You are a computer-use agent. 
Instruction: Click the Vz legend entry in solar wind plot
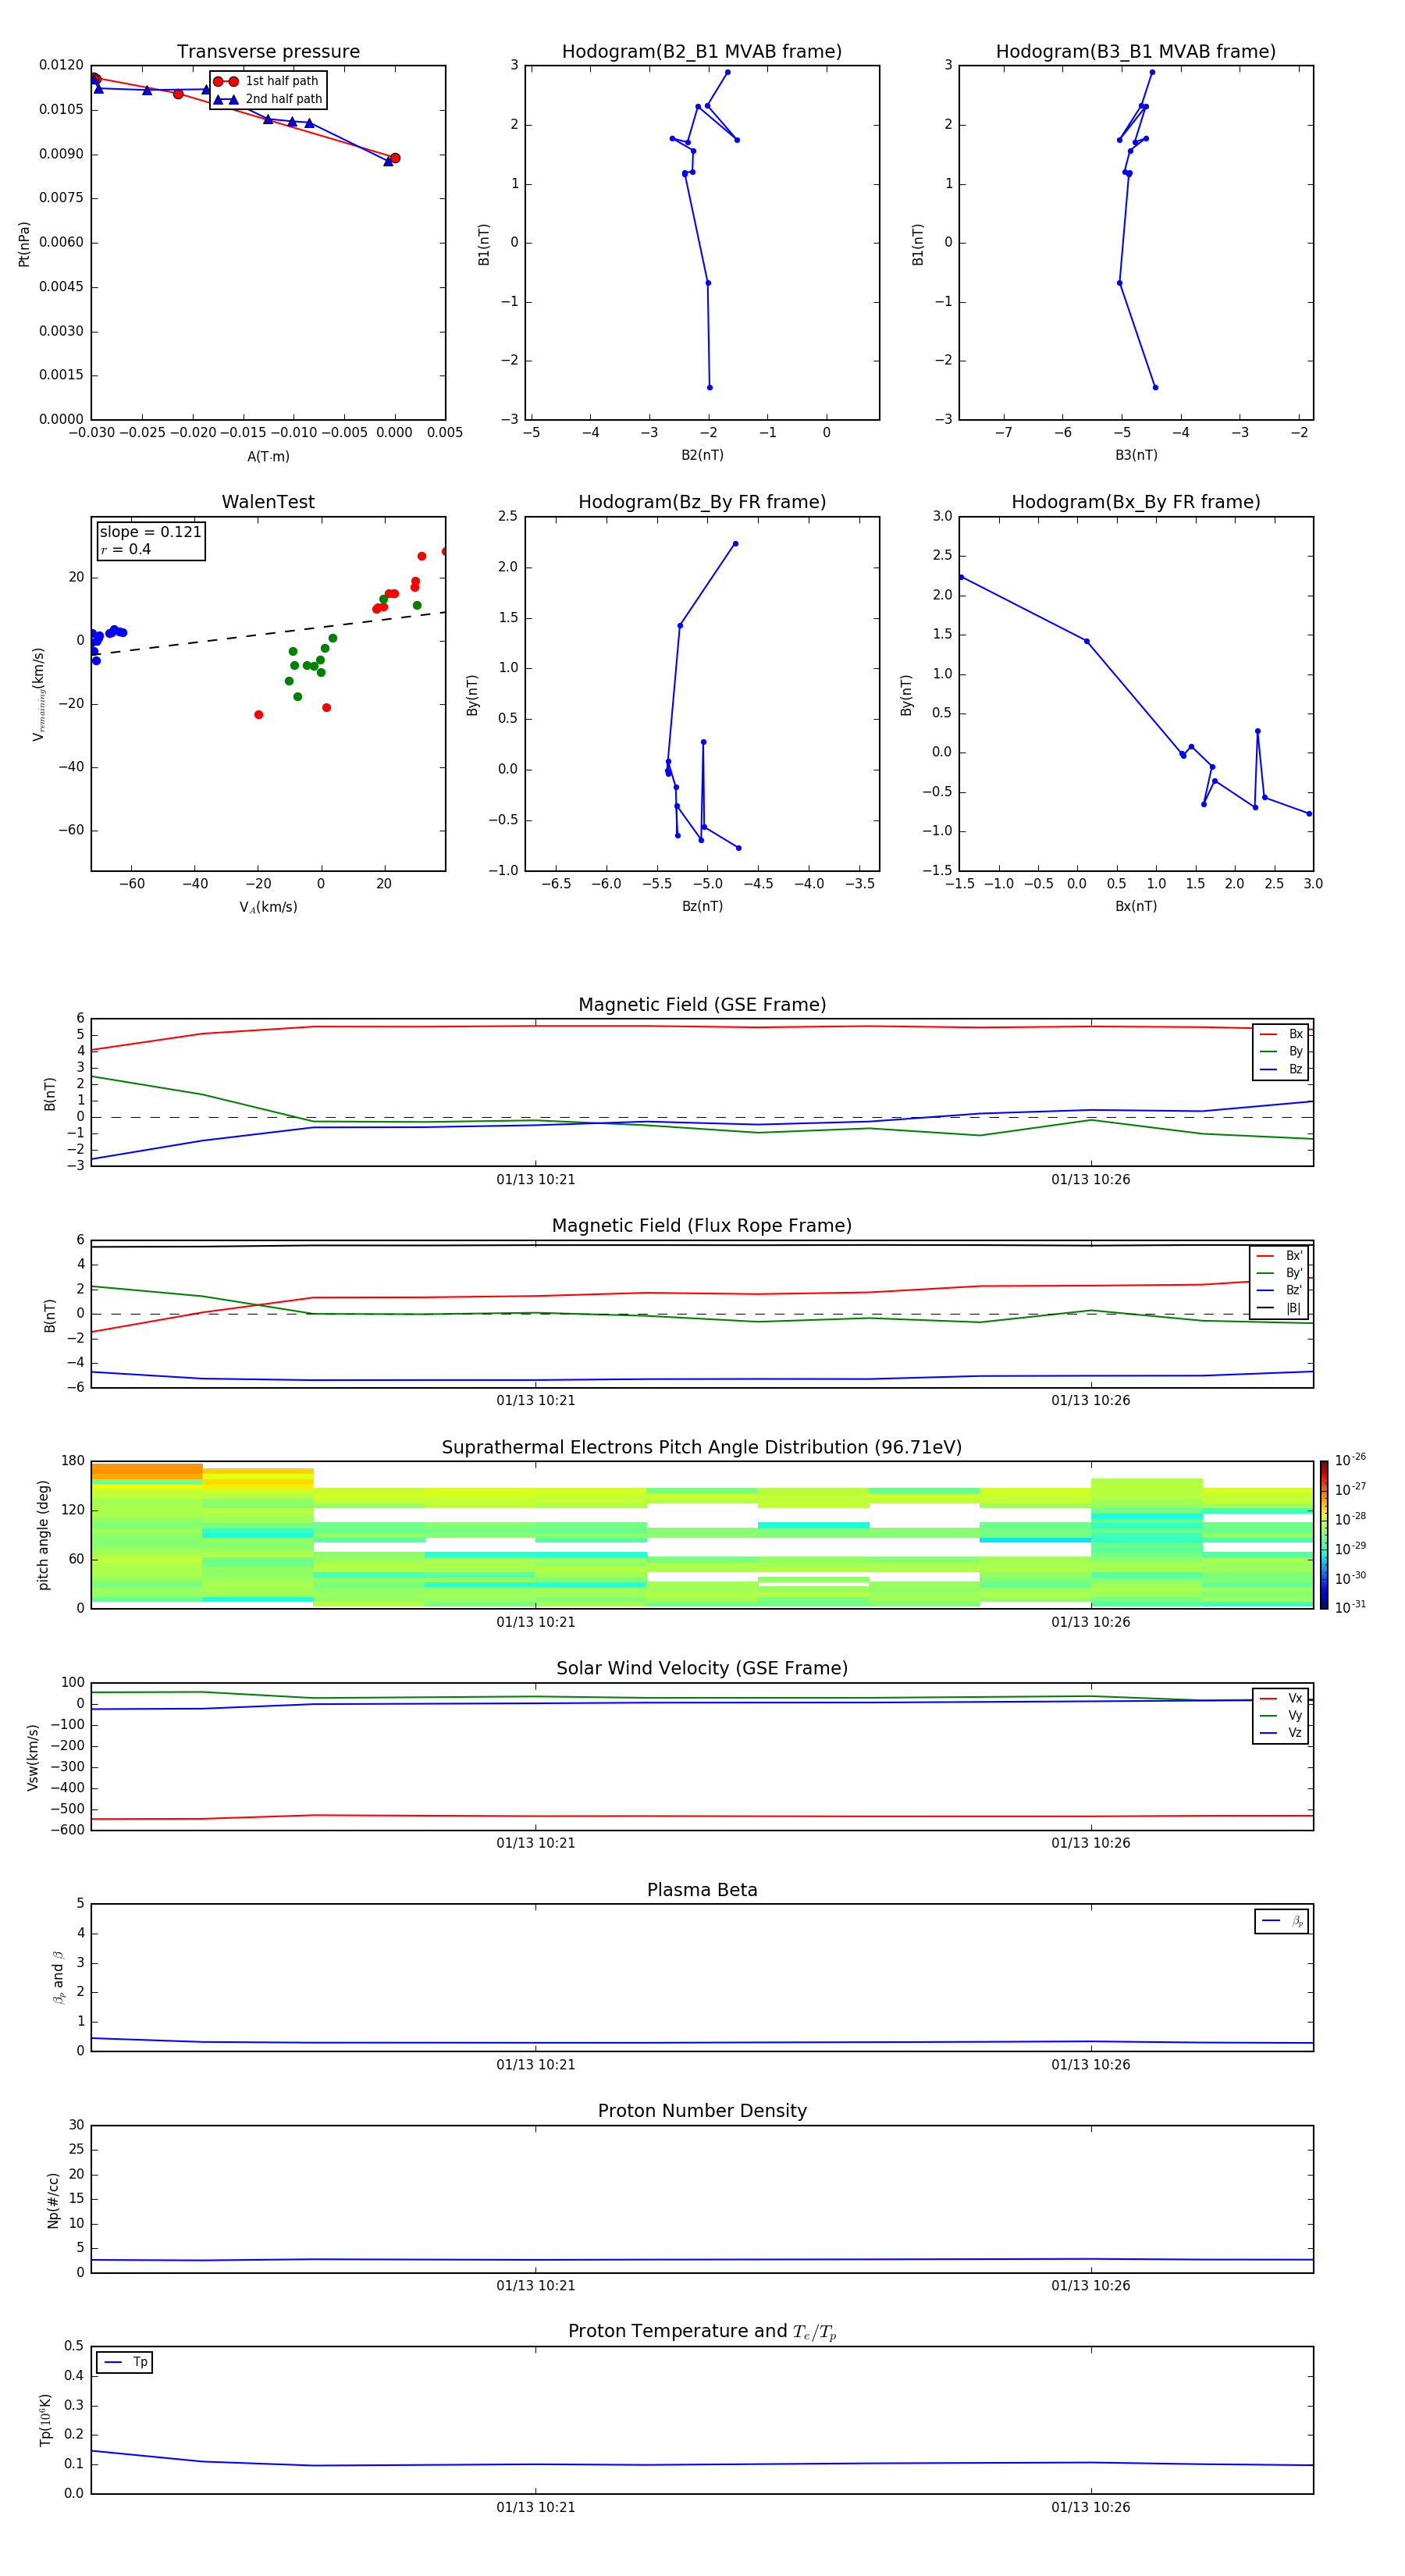(1281, 1733)
